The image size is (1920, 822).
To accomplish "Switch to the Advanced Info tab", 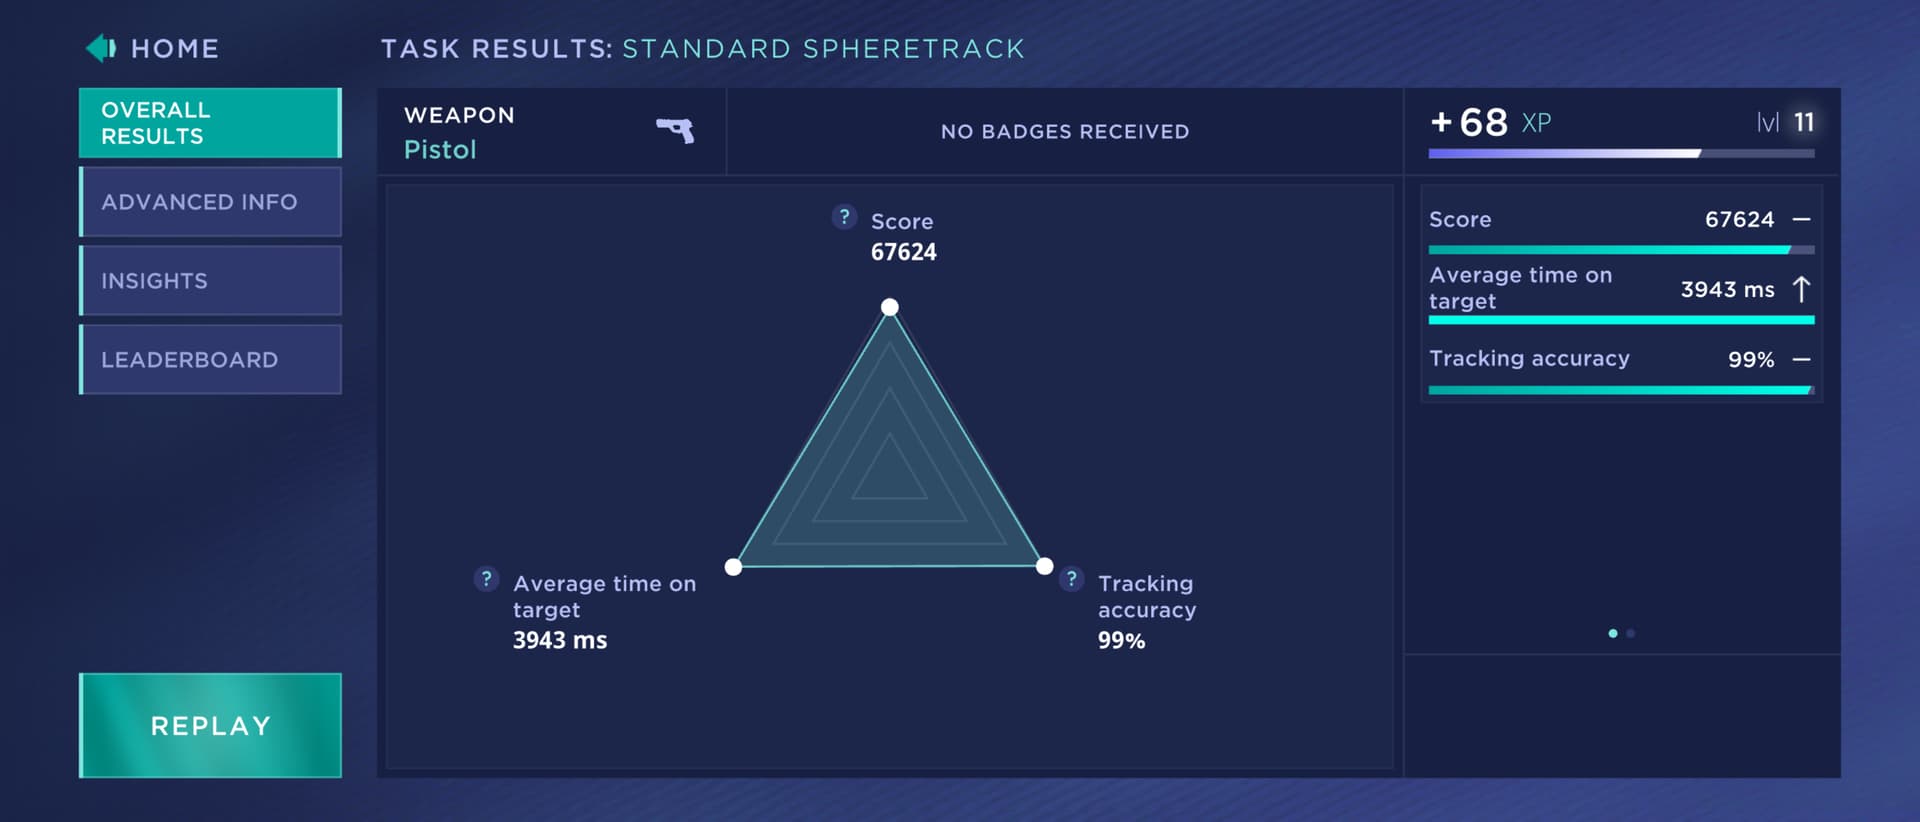I will (210, 202).
